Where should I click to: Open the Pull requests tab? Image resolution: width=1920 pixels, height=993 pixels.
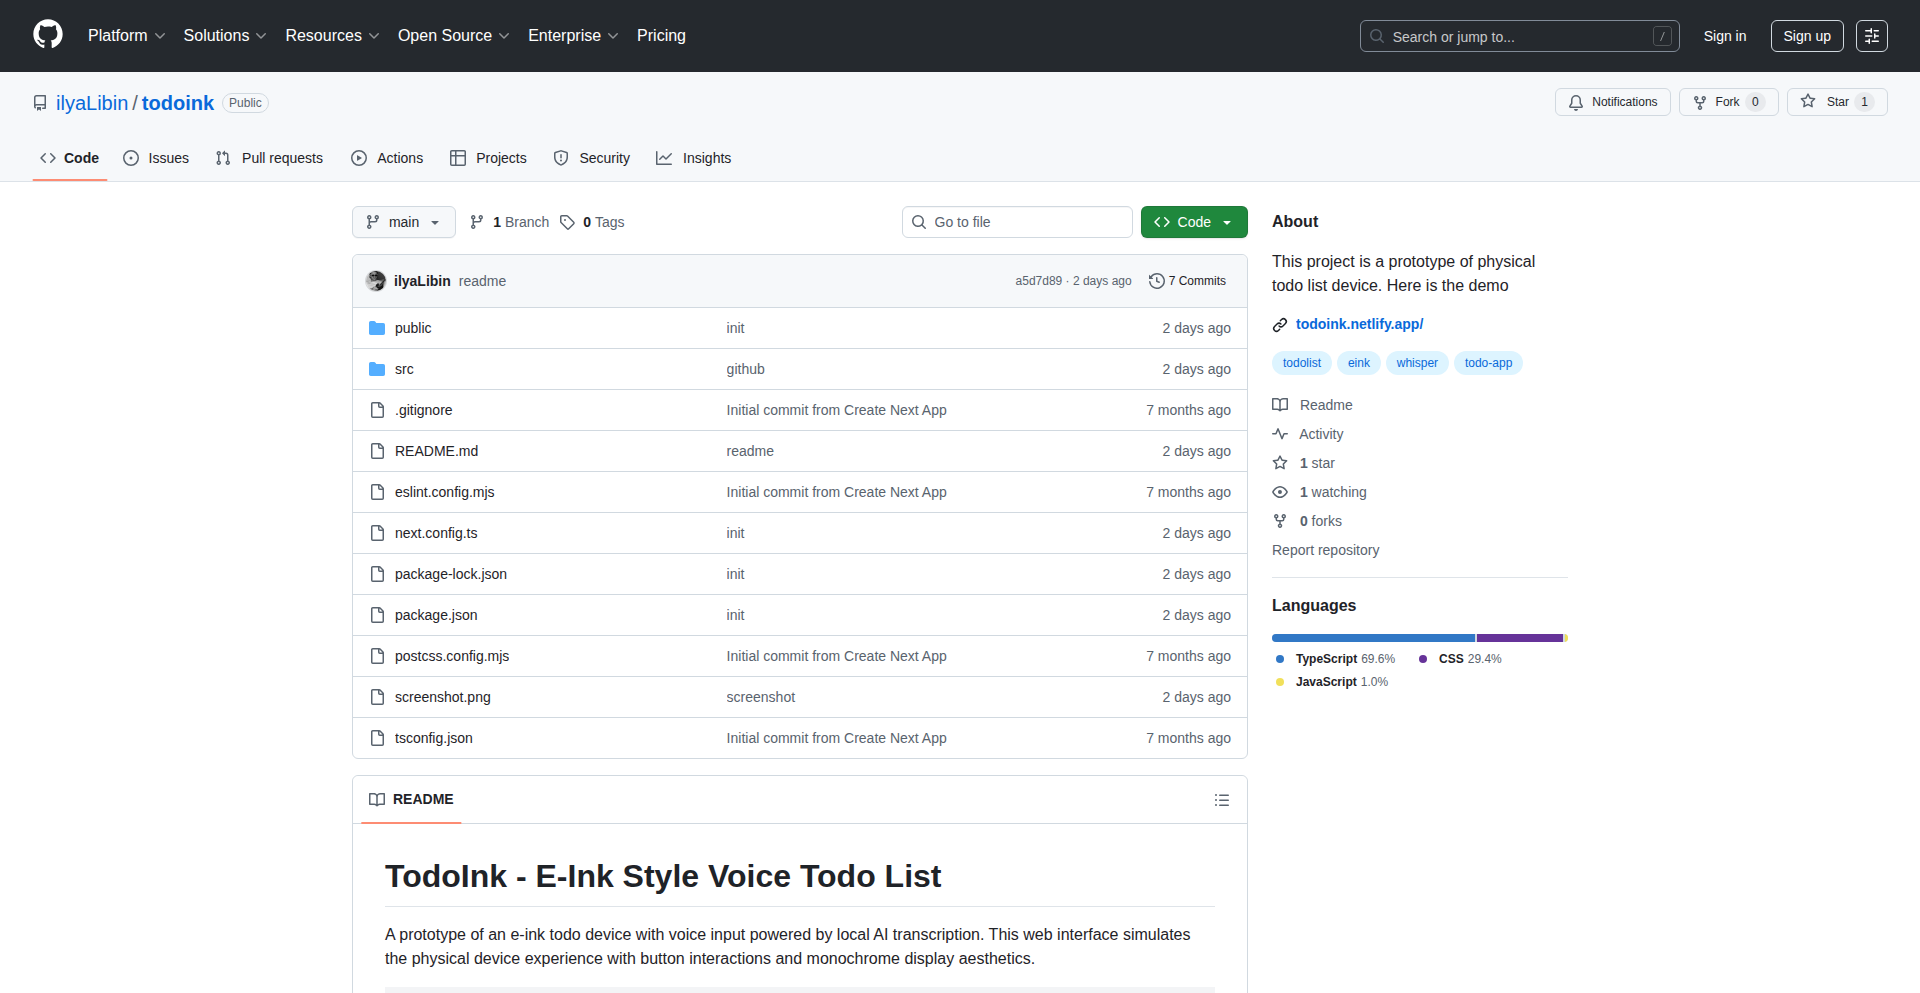click(x=269, y=158)
